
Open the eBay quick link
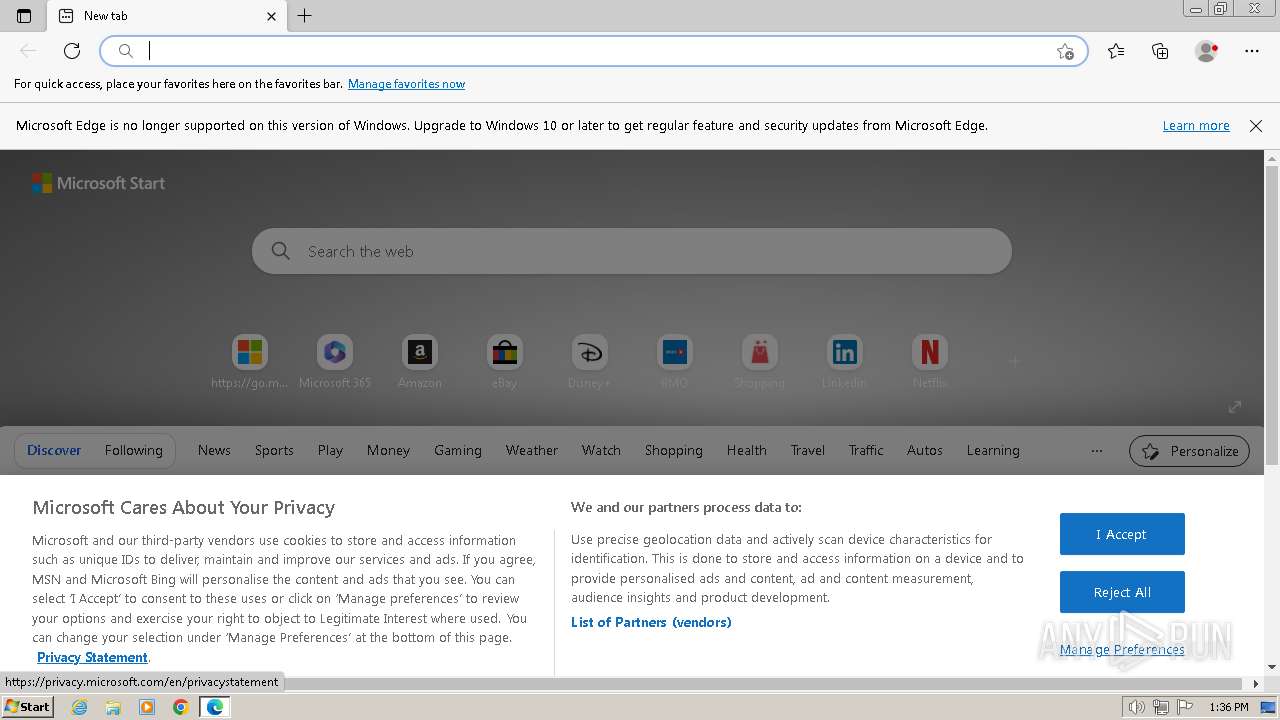tap(505, 362)
